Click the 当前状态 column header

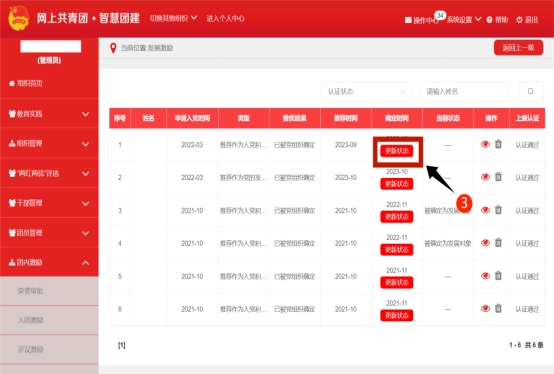tap(448, 118)
